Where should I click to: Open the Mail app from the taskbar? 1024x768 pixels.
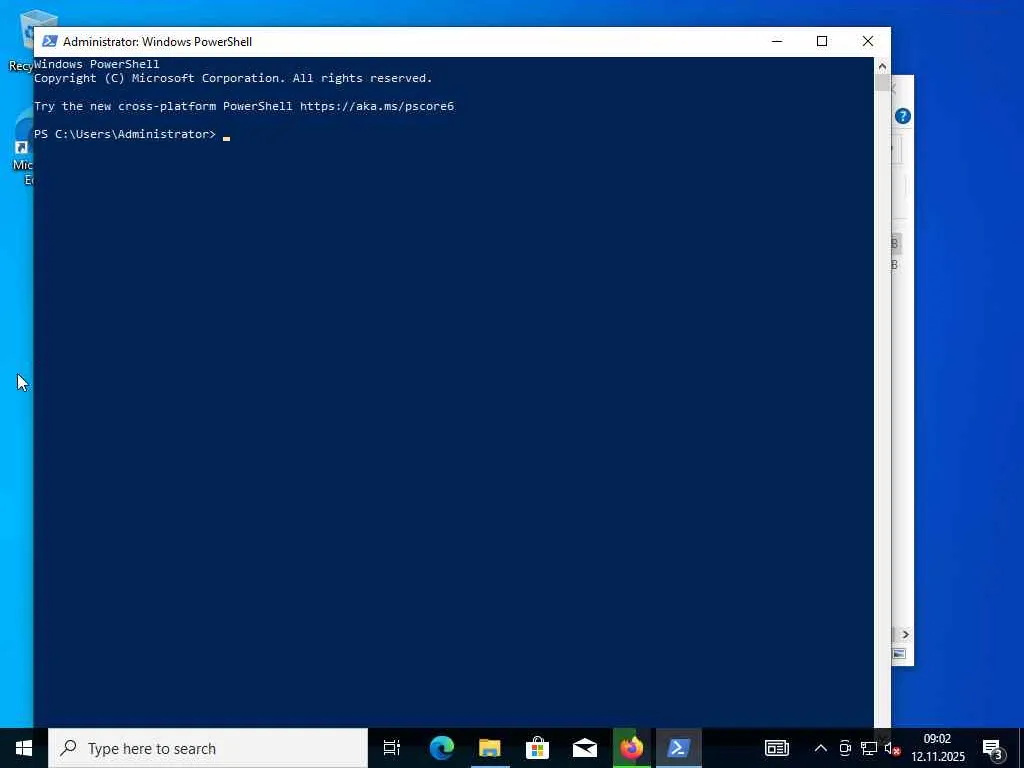(x=585, y=748)
